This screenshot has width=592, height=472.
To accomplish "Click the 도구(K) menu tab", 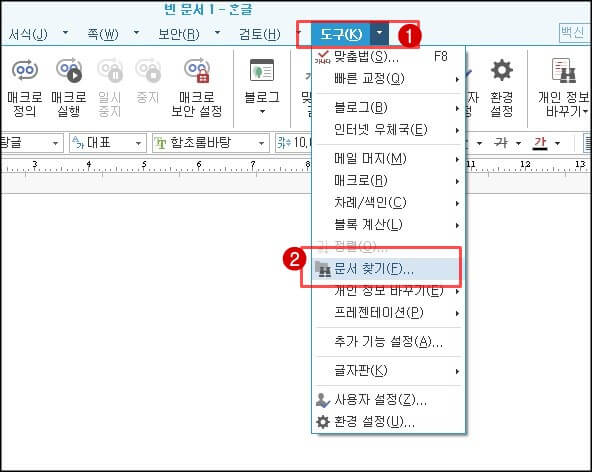I will click(x=341, y=34).
